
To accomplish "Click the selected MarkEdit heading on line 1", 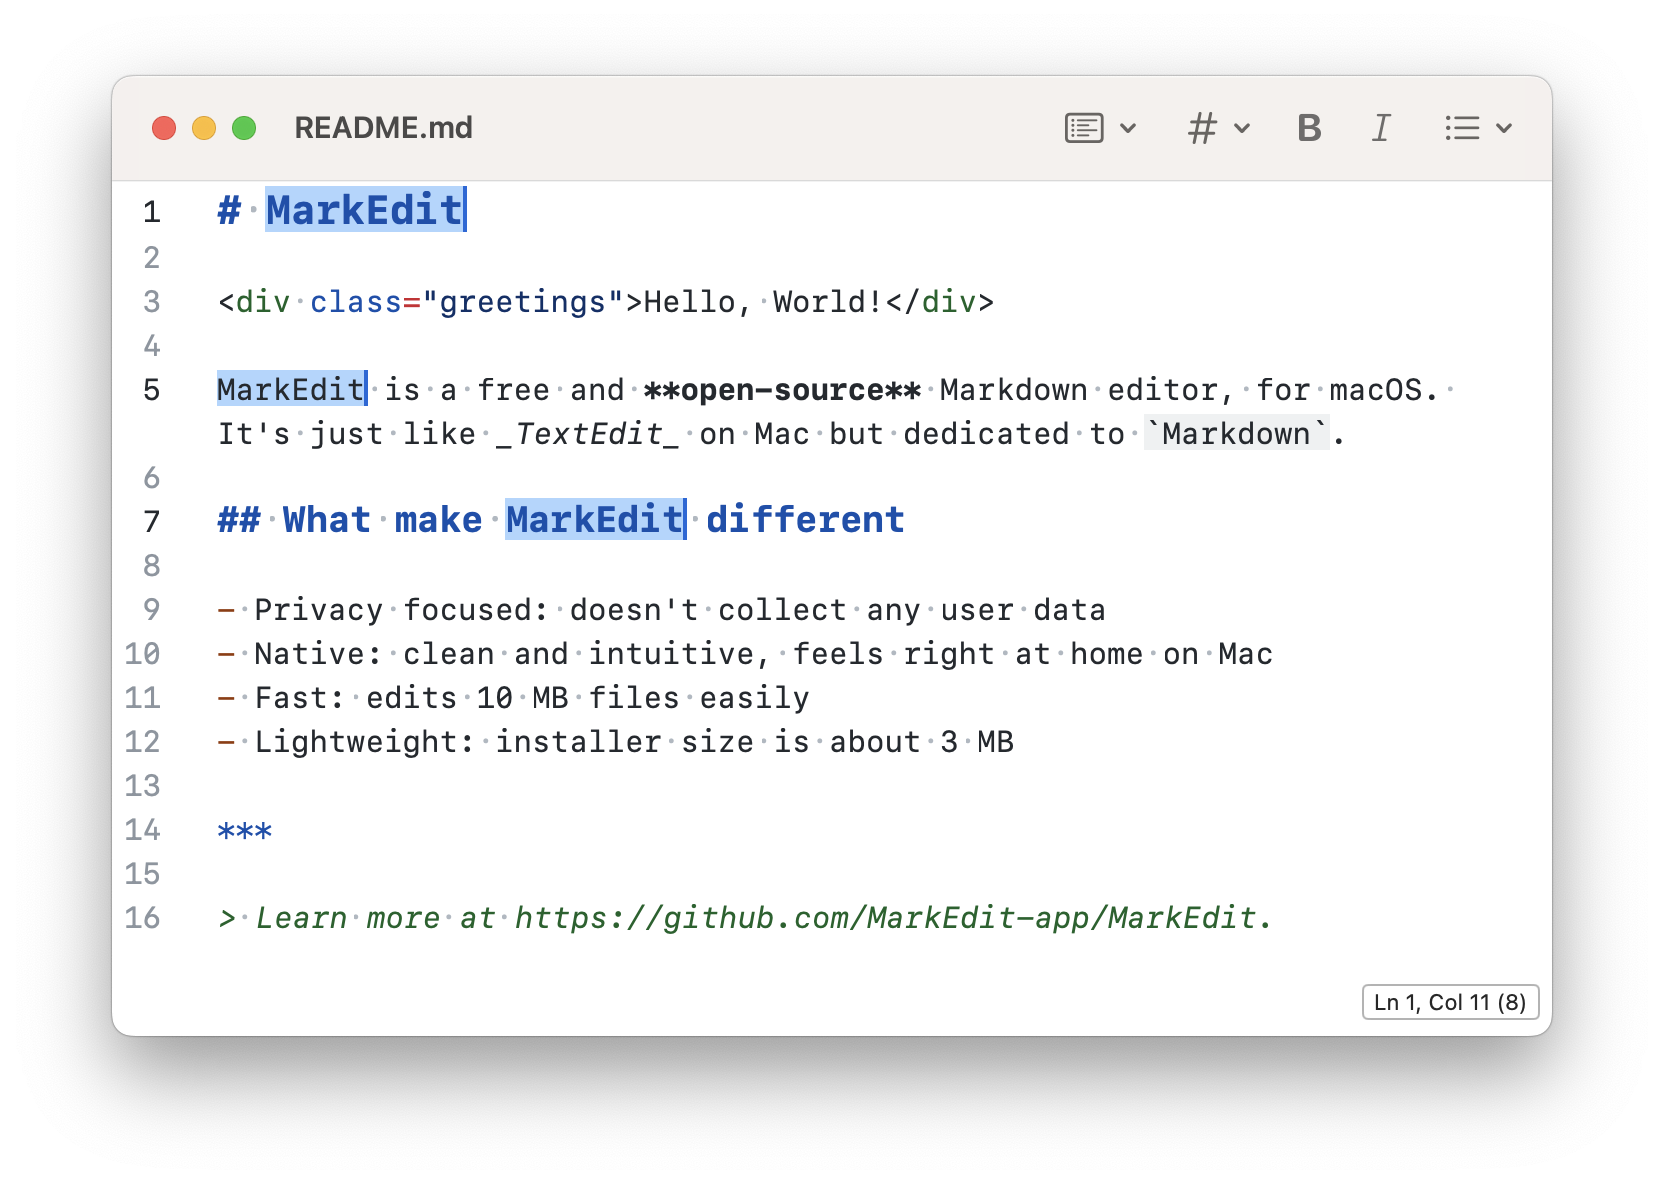I will (x=365, y=210).
